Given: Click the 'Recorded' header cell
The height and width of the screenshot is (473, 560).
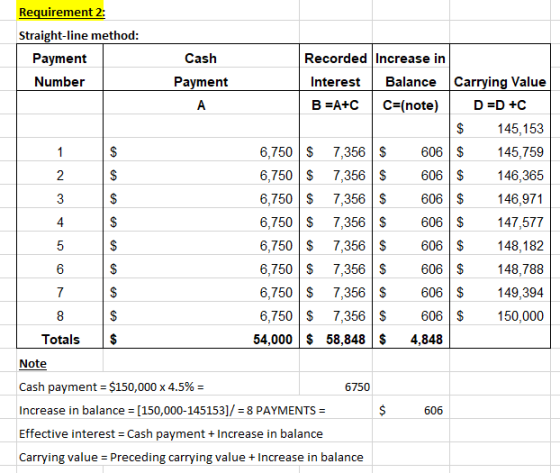Looking at the screenshot, I should (335, 58).
